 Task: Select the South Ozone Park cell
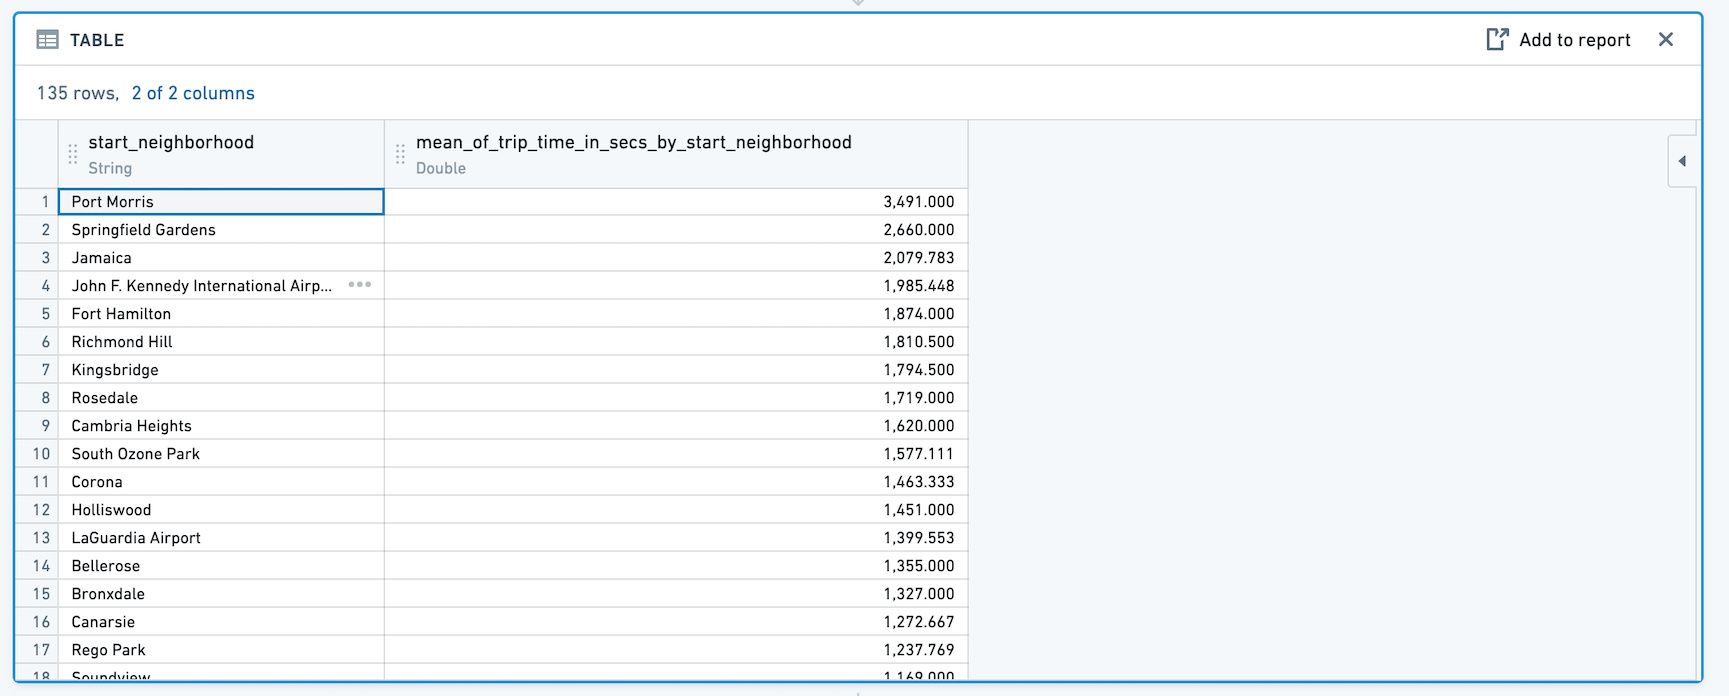pyautogui.click(x=221, y=454)
